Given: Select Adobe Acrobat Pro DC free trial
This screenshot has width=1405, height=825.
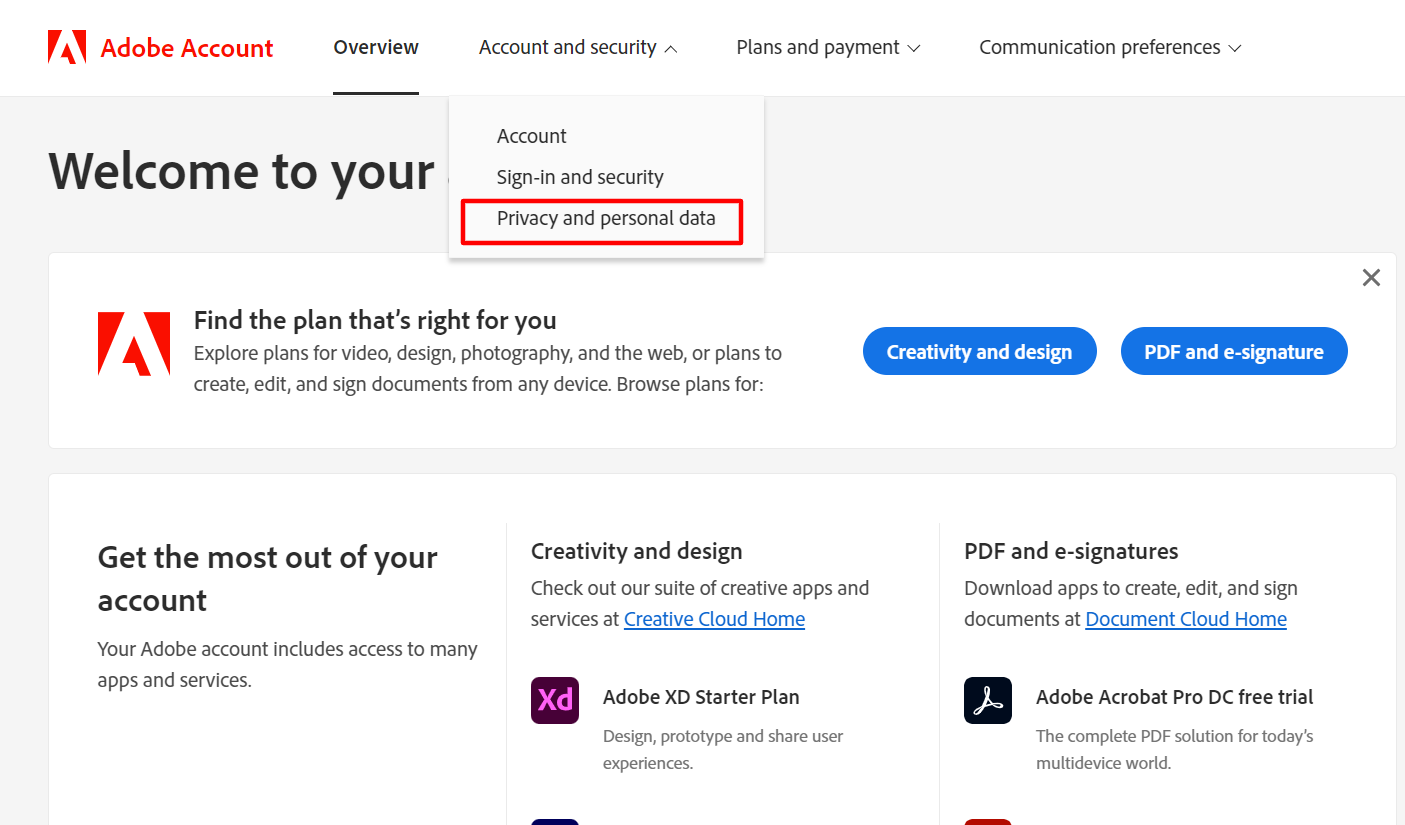Looking at the screenshot, I should [1175, 697].
